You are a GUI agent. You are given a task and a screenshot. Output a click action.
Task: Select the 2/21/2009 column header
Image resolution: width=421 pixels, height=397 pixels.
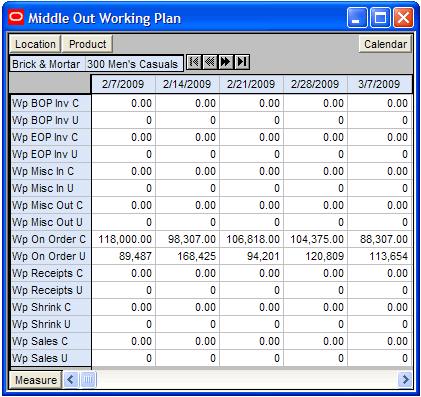pos(251,84)
